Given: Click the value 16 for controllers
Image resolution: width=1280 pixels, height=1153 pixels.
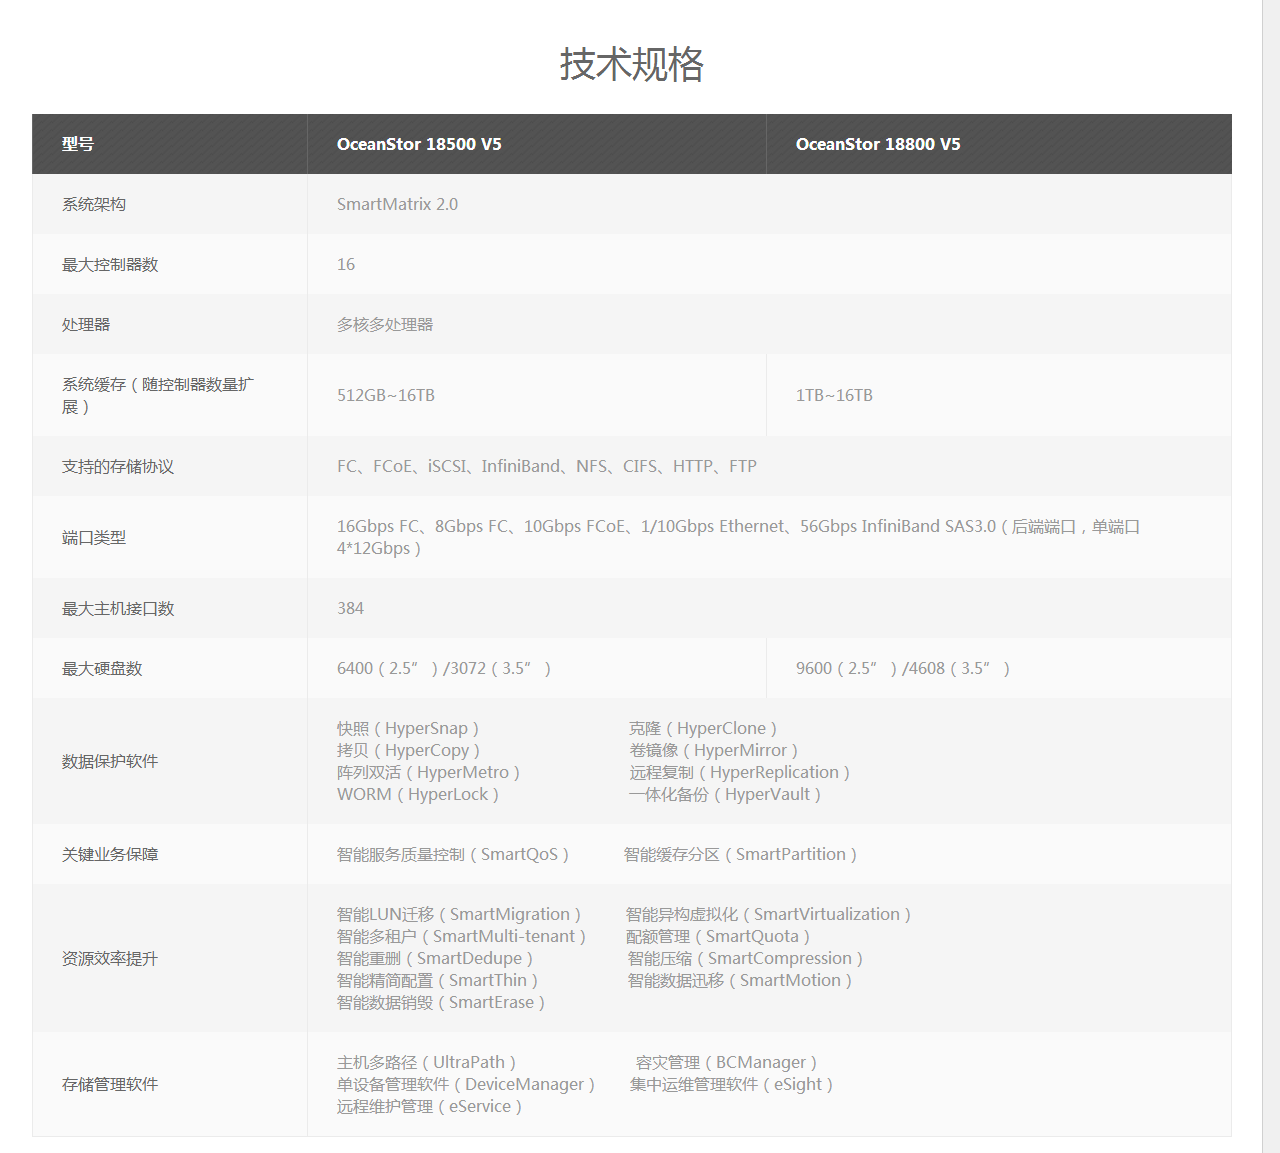Looking at the screenshot, I should click(346, 264).
